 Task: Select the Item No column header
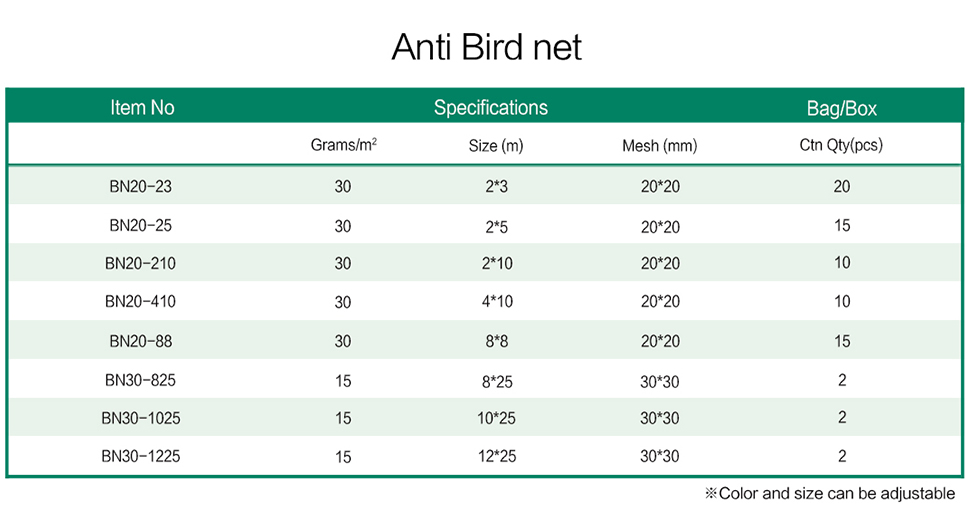click(x=142, y=107)
